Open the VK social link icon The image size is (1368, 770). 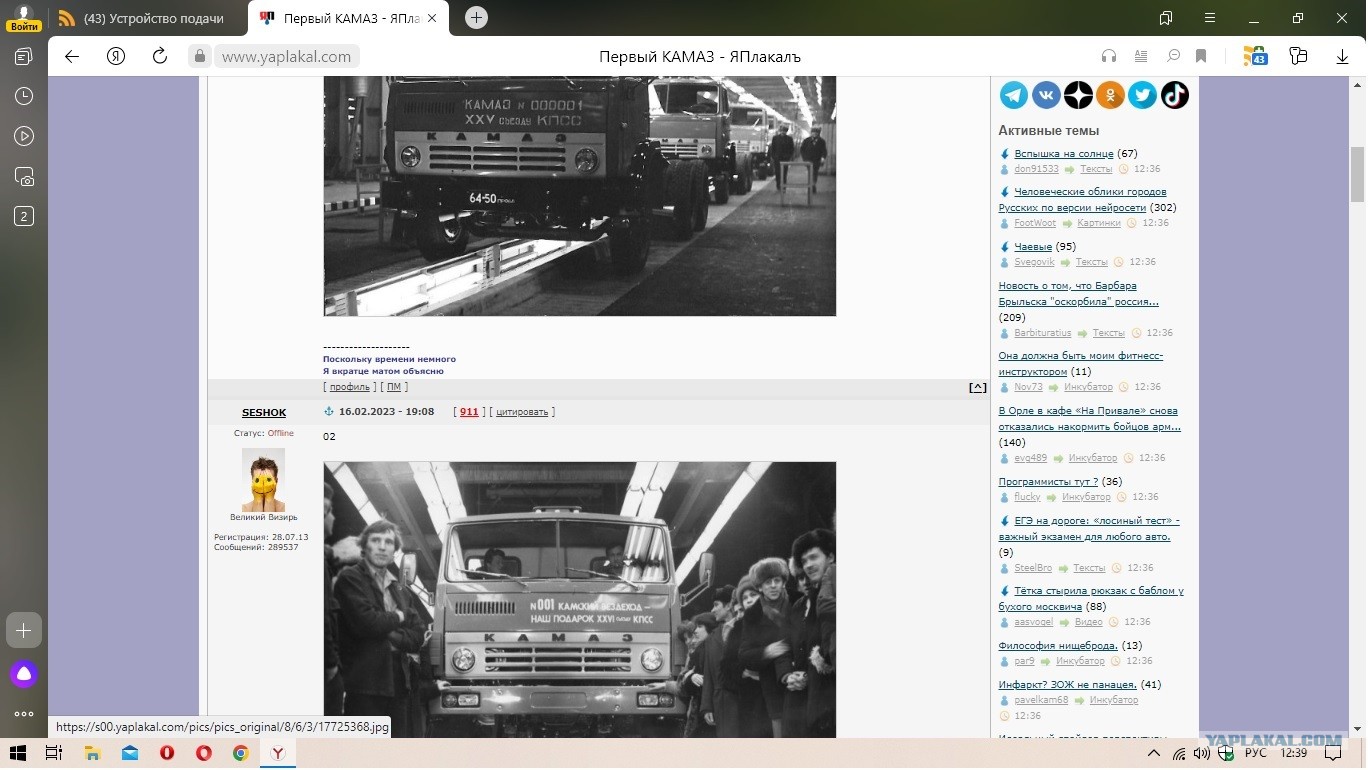(1046, 95)
